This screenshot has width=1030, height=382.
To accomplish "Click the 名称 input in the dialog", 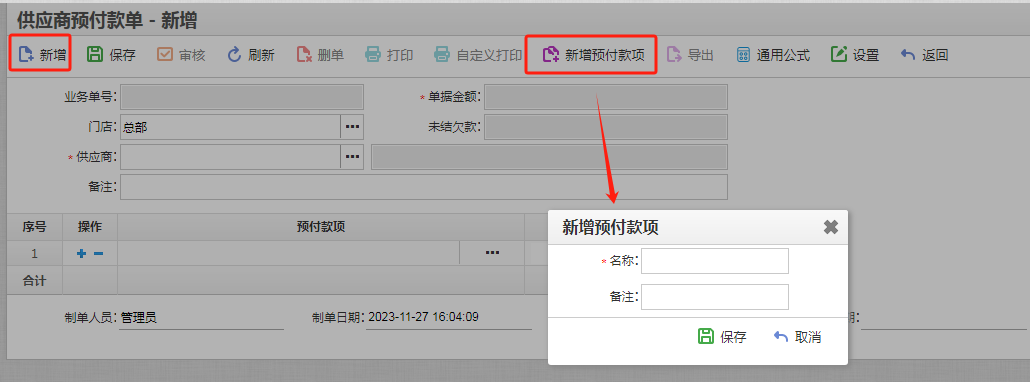I will (715, 261).
